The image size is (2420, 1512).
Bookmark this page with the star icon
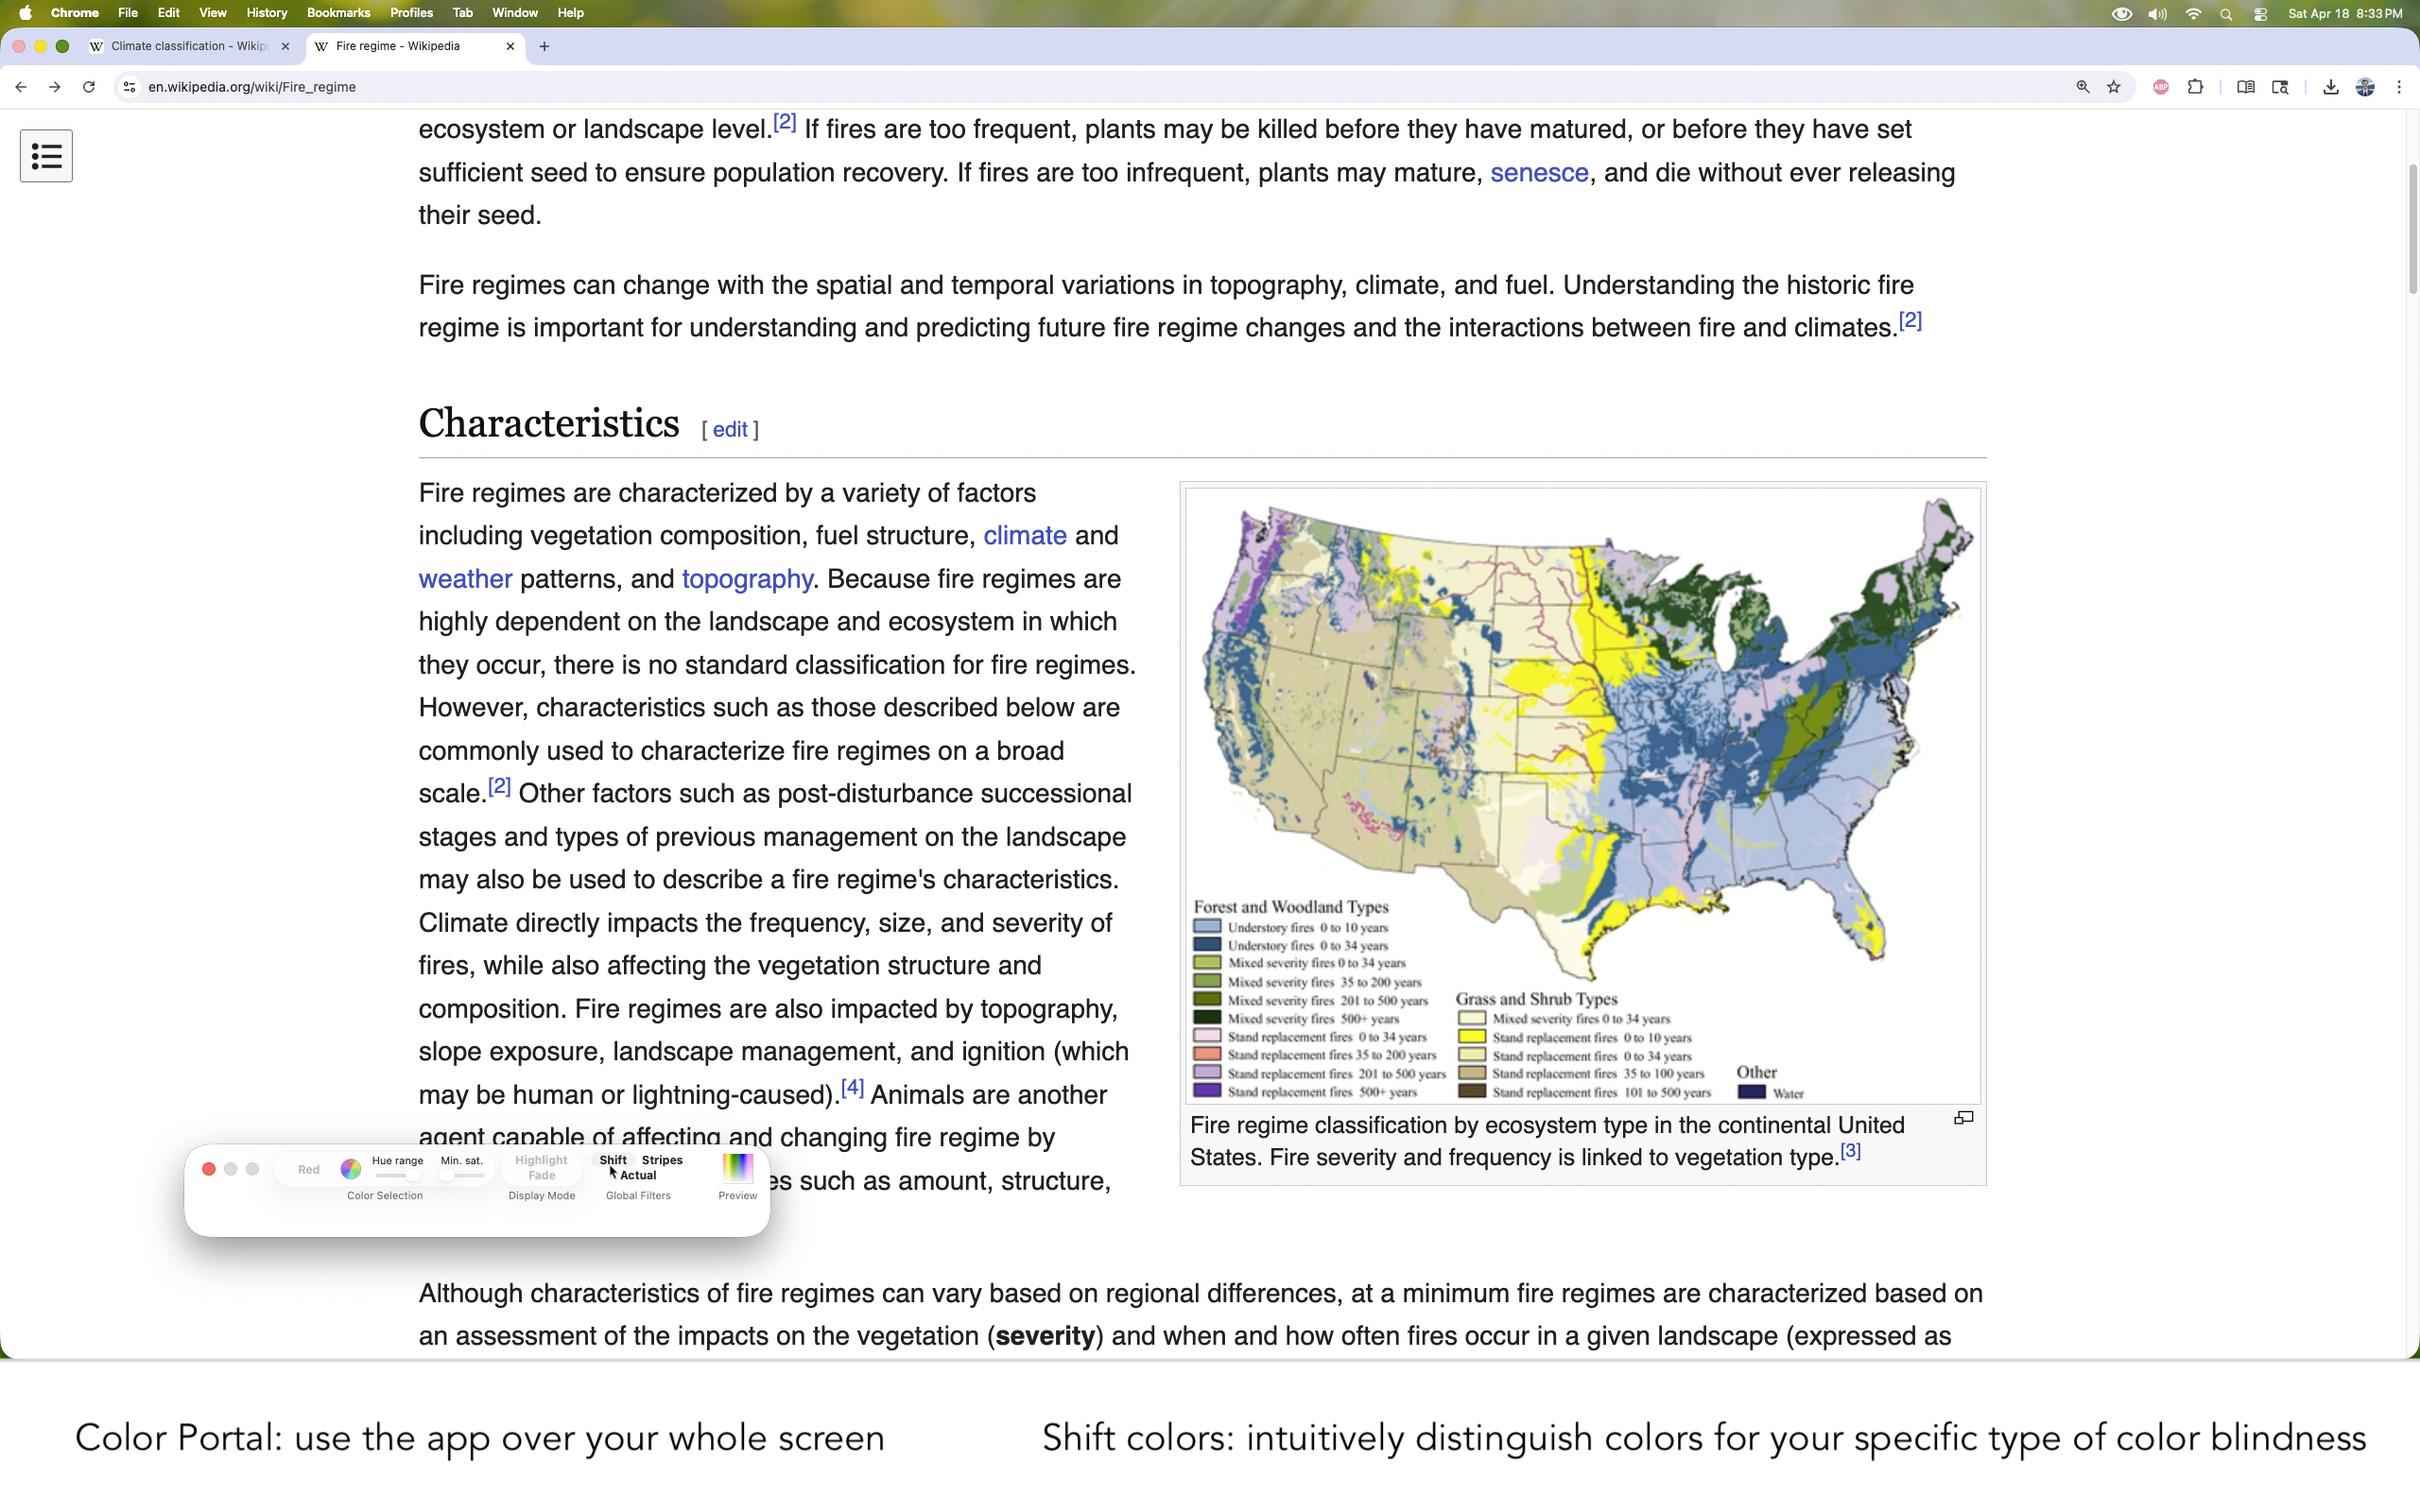tap(2113, 87)
